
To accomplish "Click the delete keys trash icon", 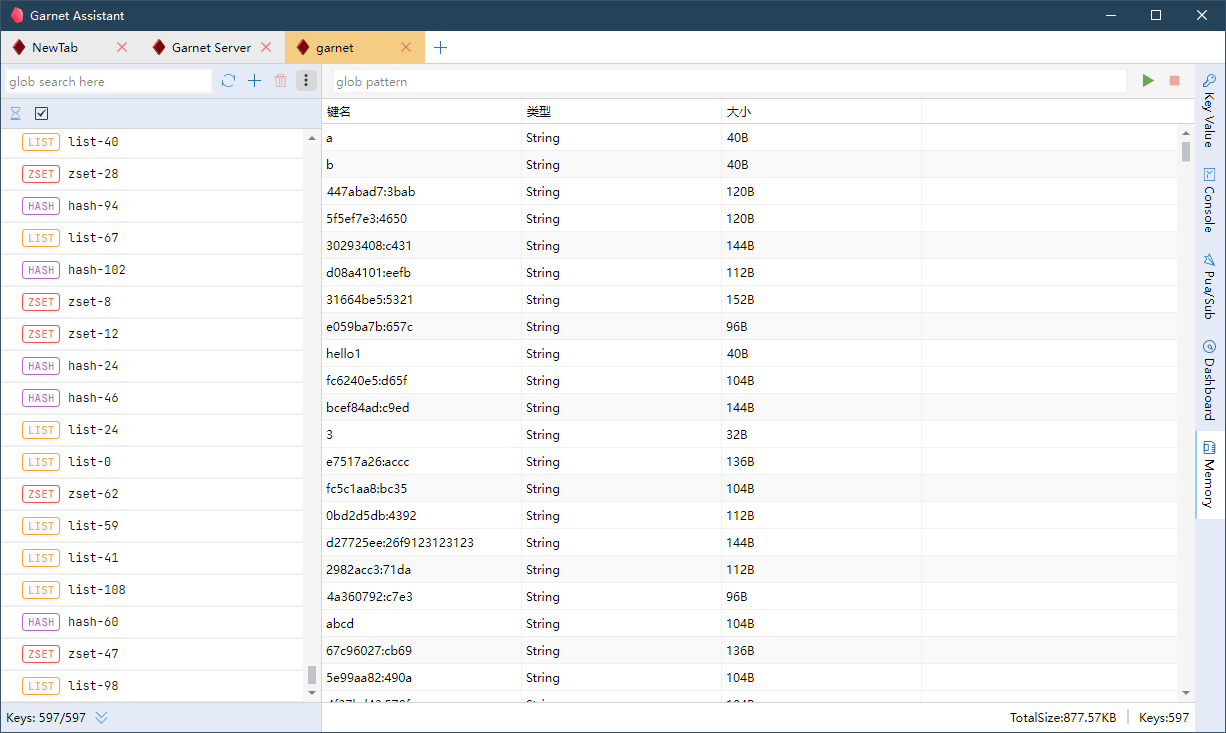I will pyautogui.click(x=281, y=81).
